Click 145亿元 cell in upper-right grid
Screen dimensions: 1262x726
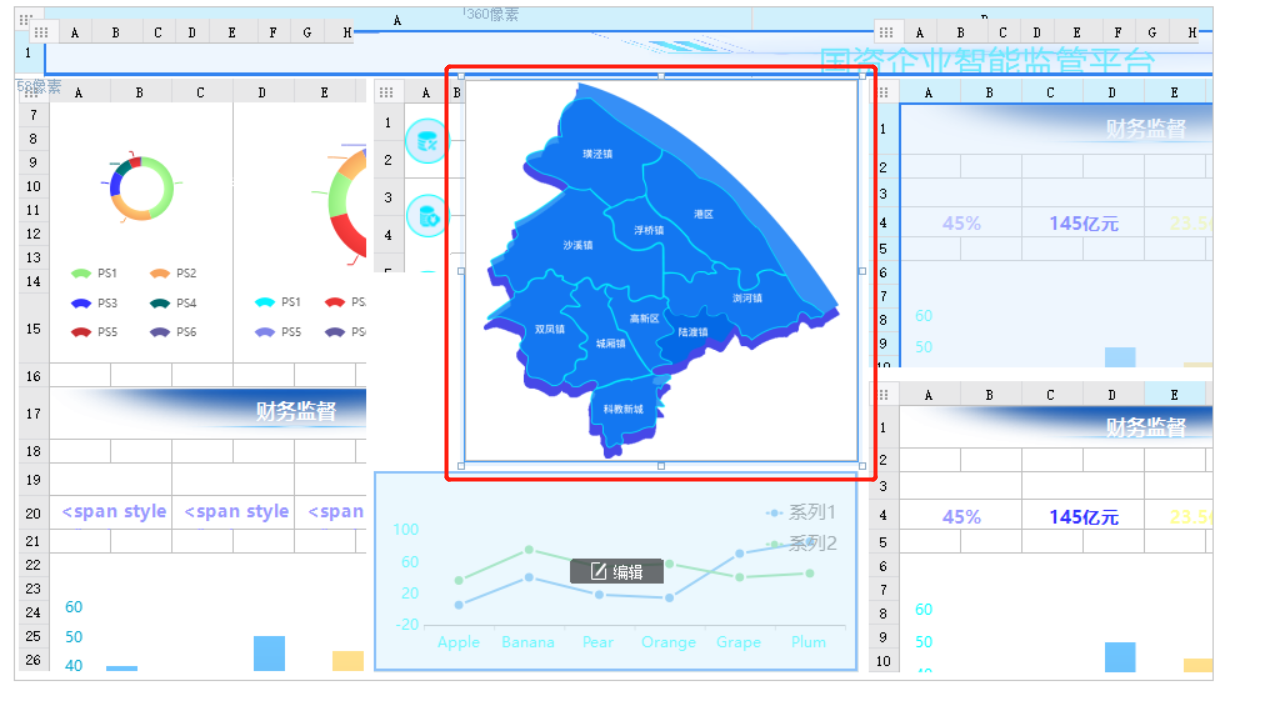1084,223
